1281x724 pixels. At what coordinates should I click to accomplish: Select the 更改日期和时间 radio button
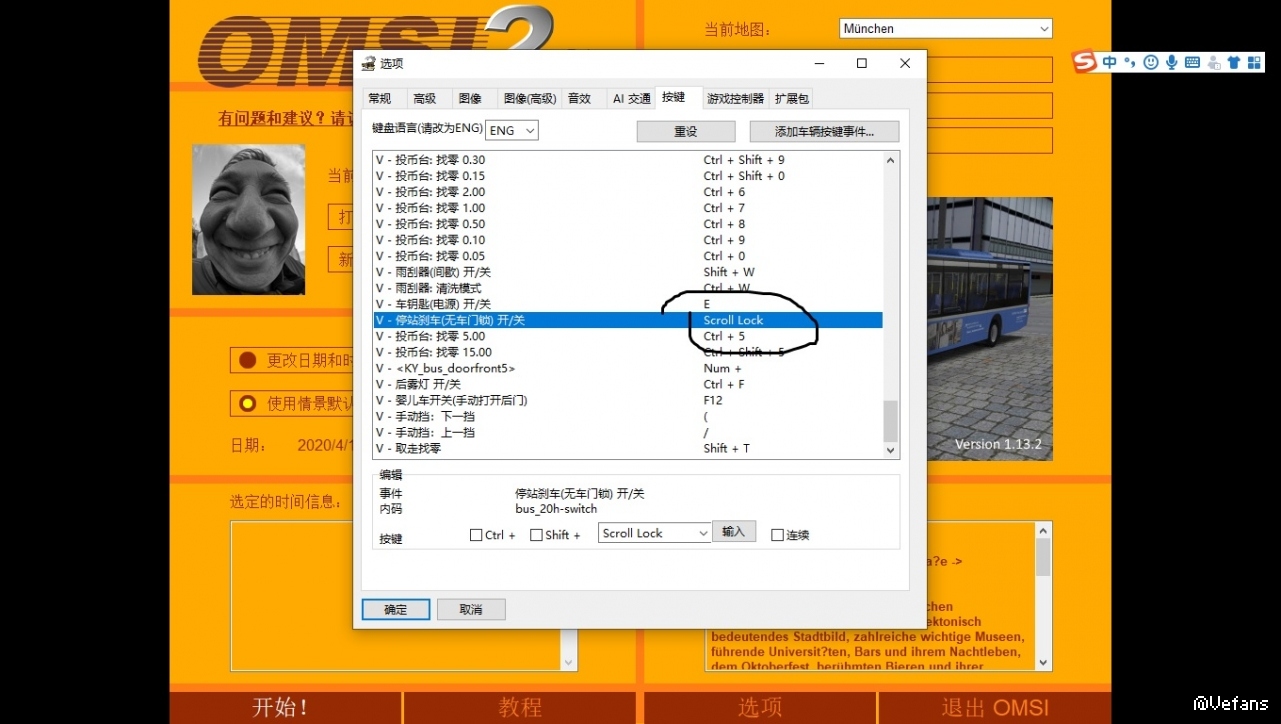pyautogui.click(x=247, y=360)
